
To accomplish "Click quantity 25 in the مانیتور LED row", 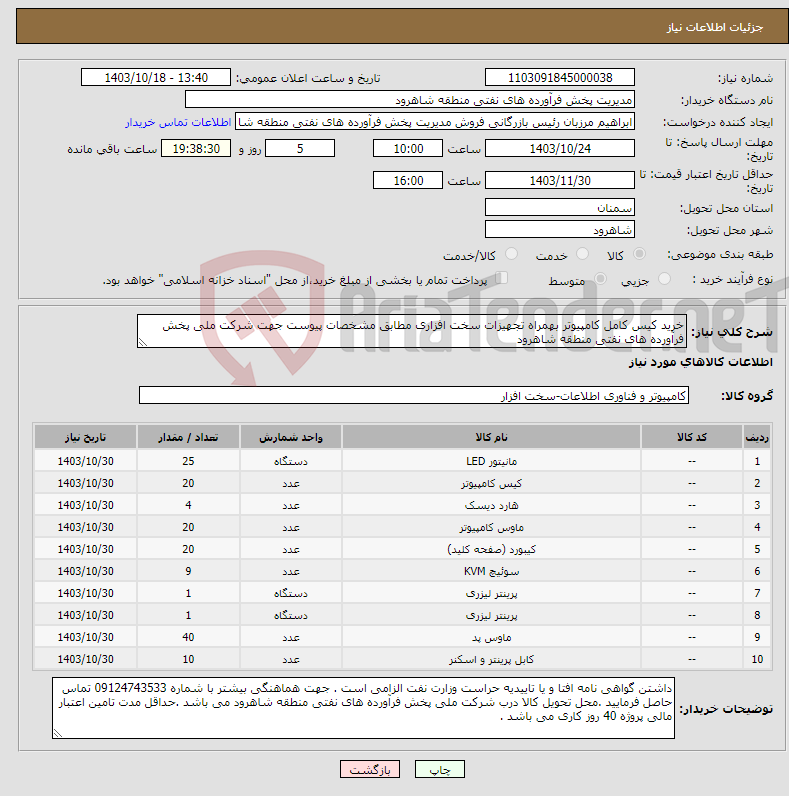I will [188, 461].
